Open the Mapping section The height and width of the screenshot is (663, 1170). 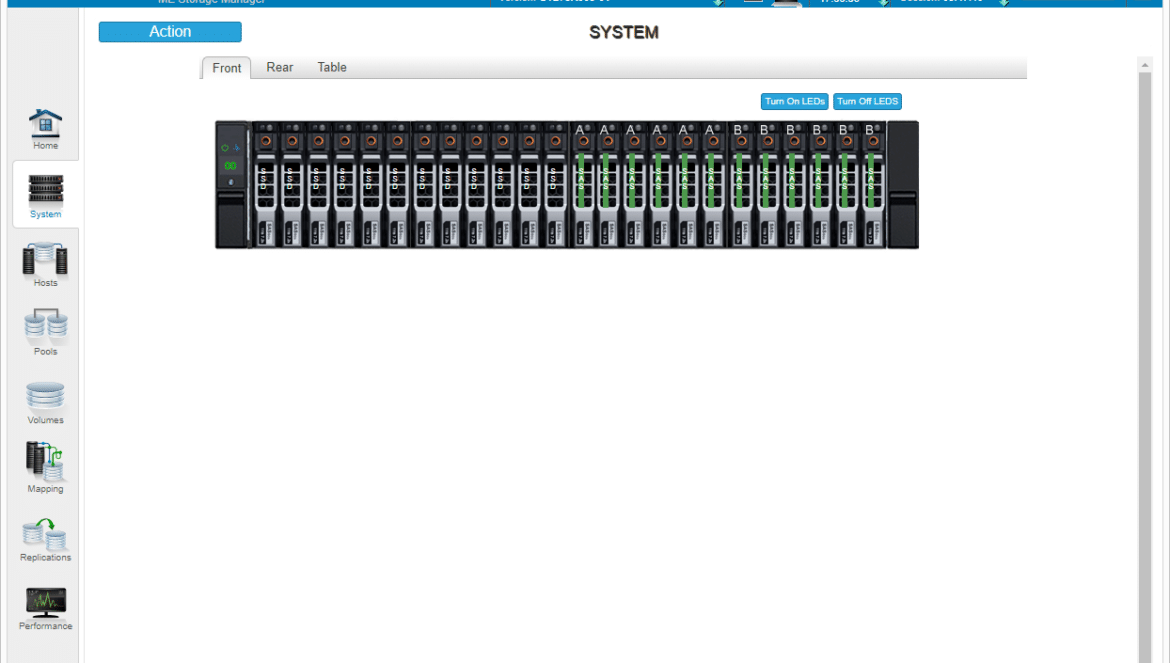pyautogui.click(x=46, y=468)
